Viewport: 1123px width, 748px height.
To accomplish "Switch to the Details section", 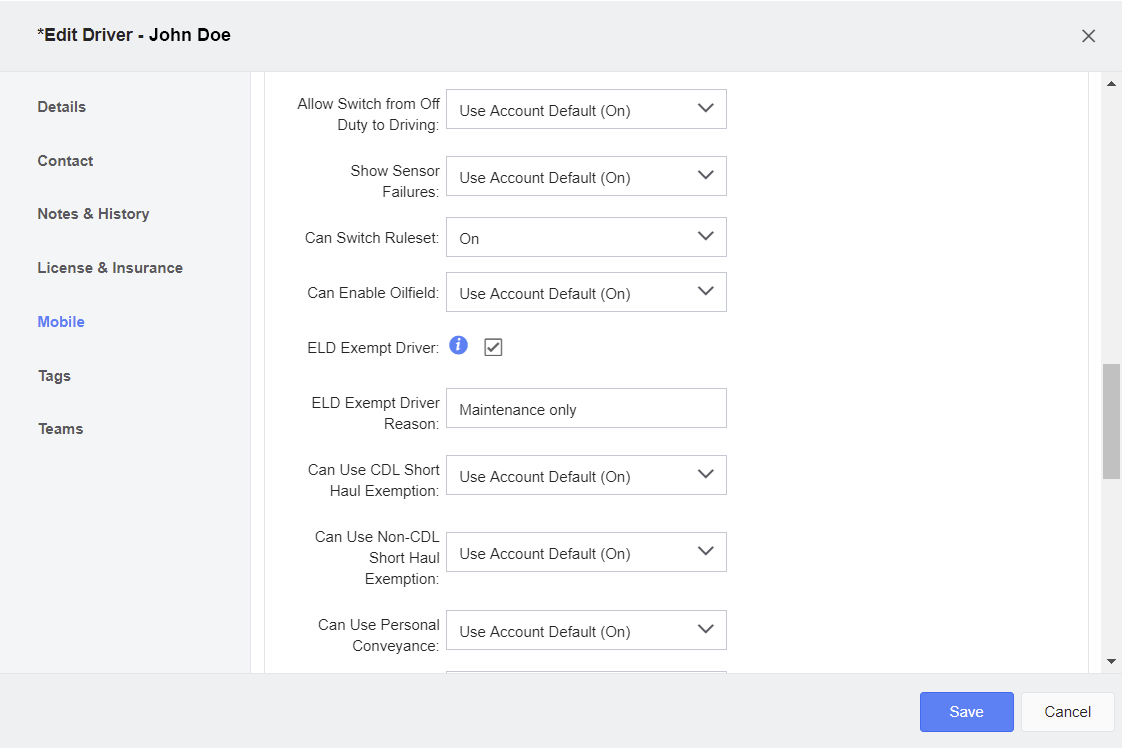I will coord(61,107).
